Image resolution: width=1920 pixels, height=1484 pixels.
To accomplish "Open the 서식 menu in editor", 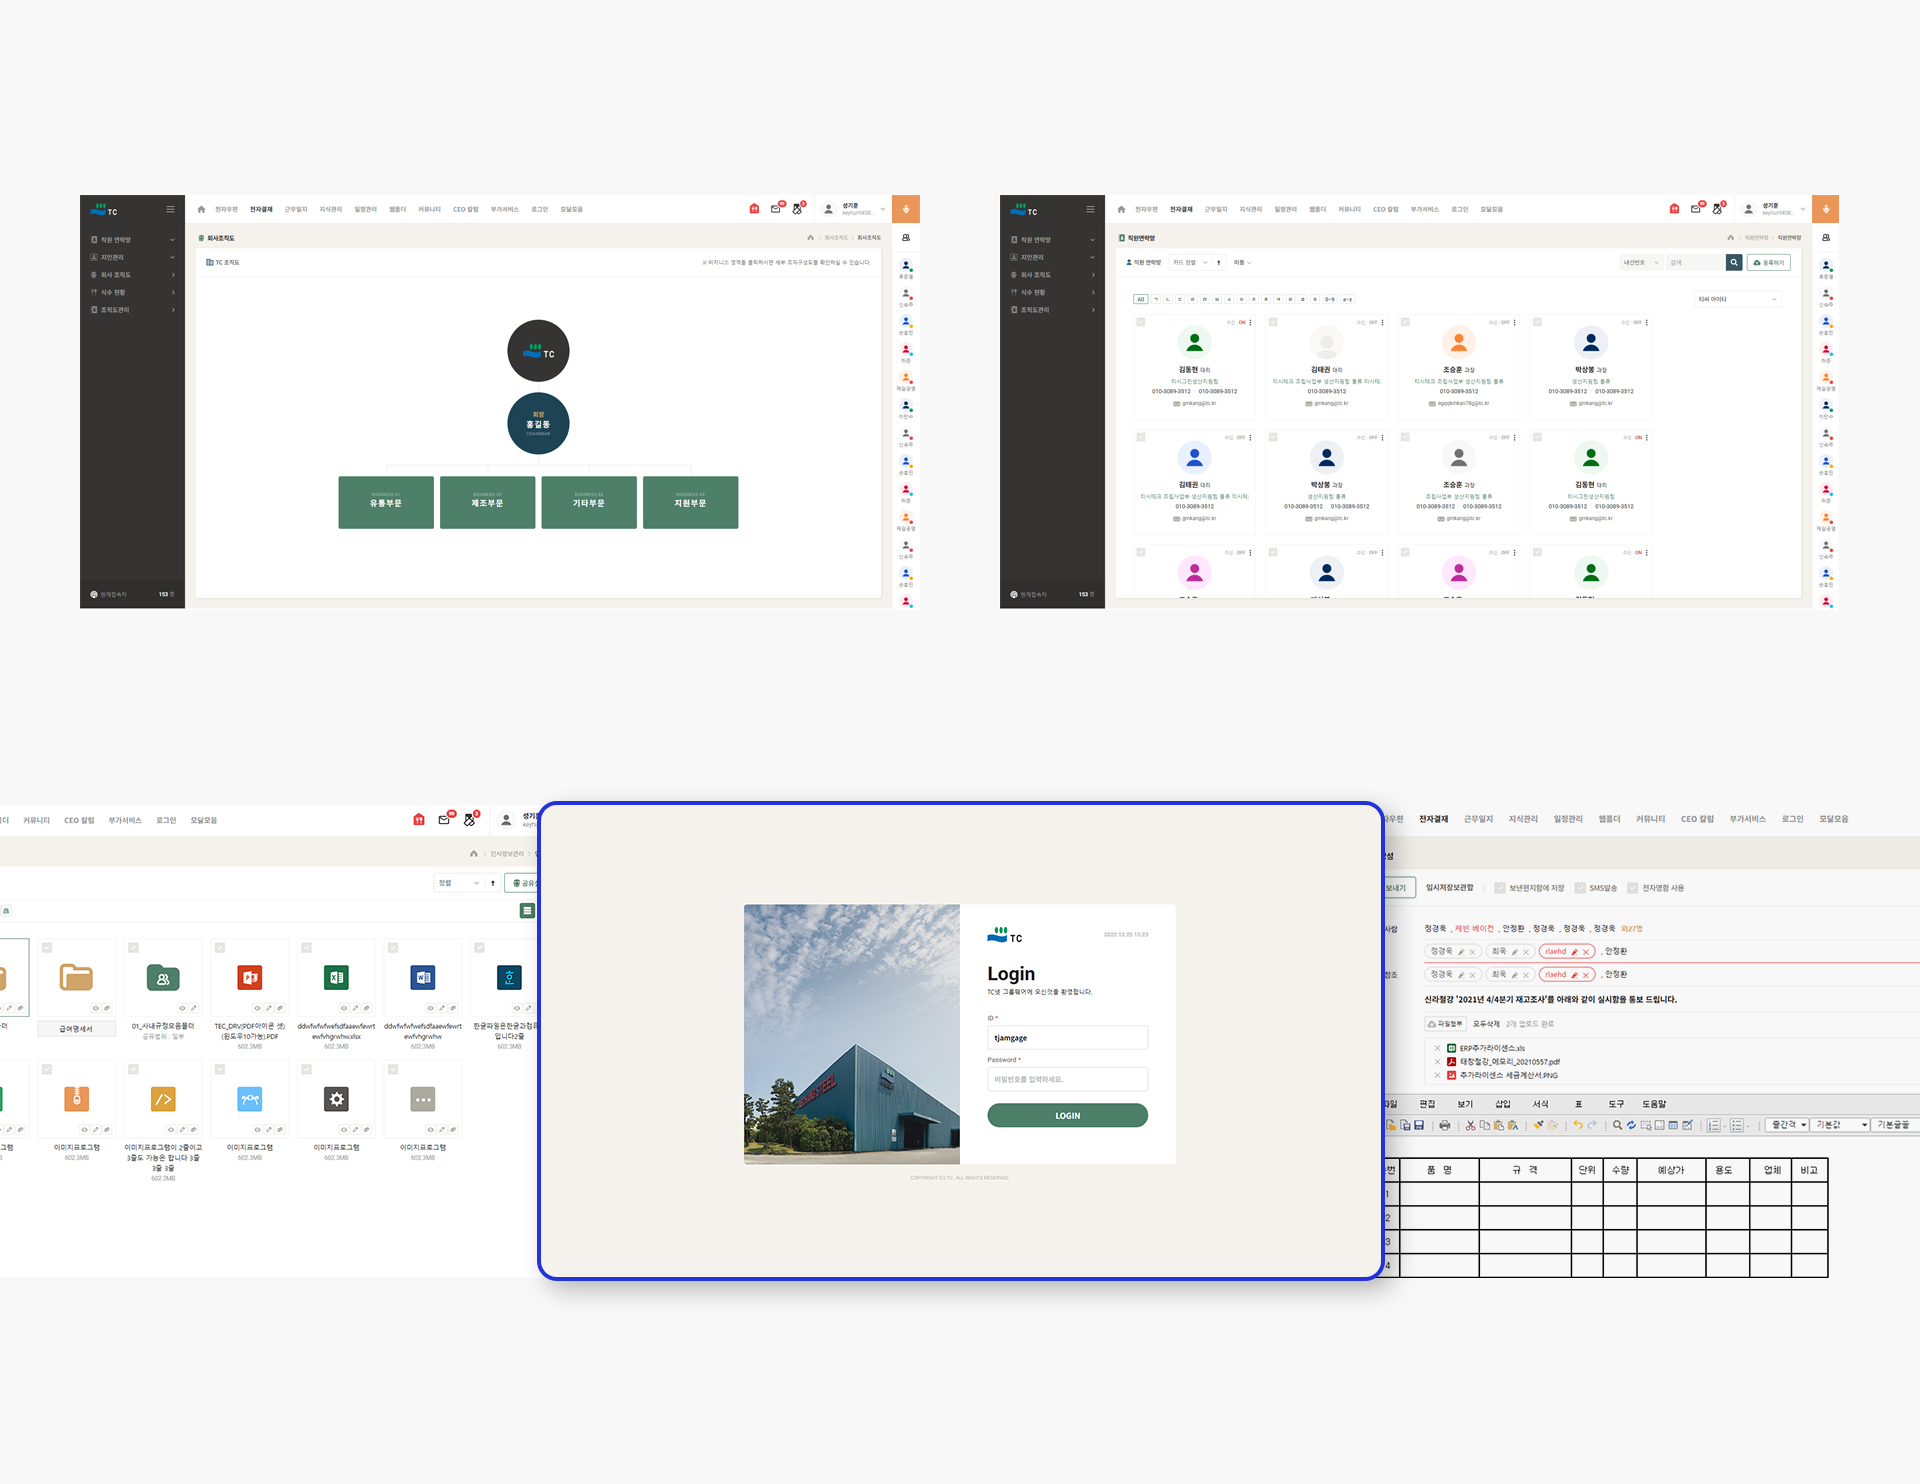I will (1540, 1104).
